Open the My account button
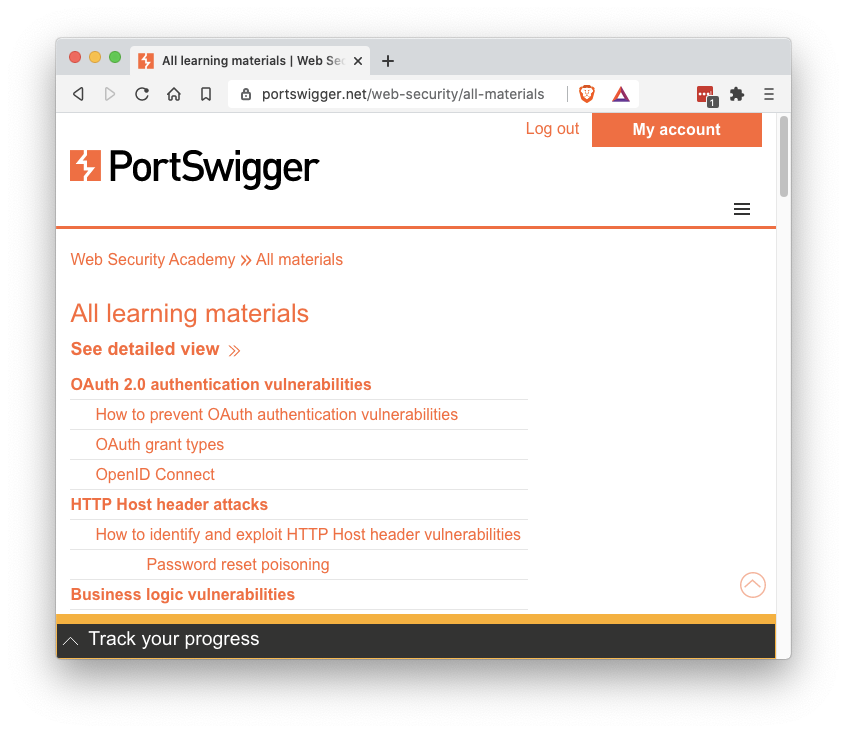Screen dimensions: 847x733 (677, 130)
